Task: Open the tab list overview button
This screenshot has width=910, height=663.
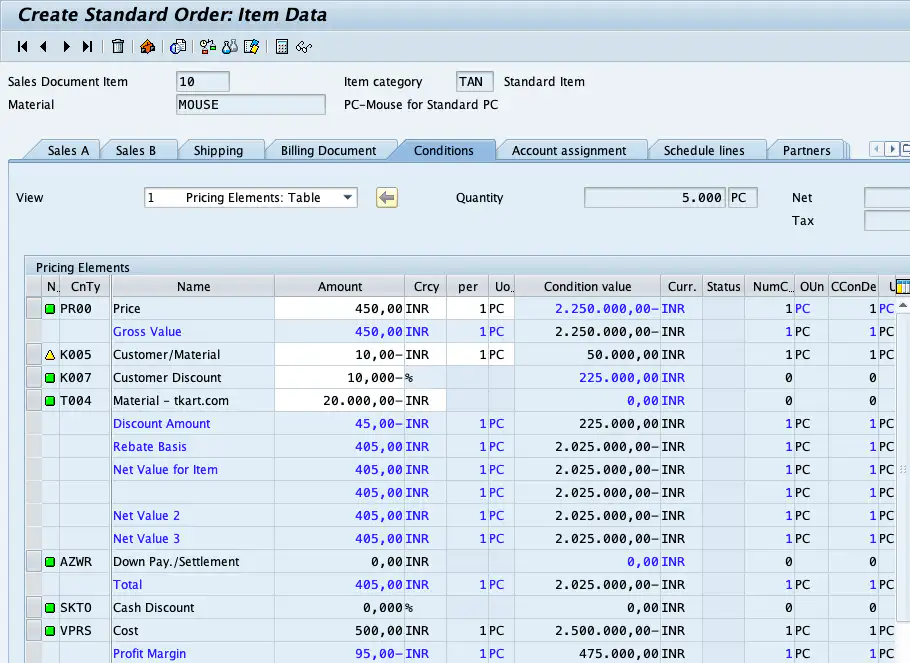Action: pos(904,150)
